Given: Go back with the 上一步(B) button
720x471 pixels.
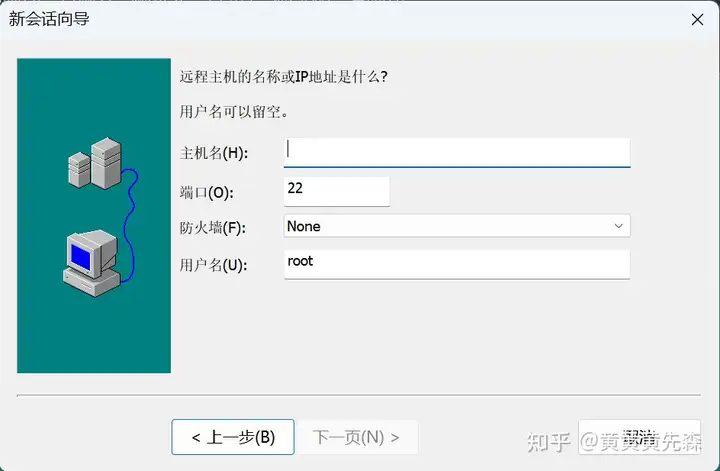Looking at the screenshot, I should click(x=233, y=437).
